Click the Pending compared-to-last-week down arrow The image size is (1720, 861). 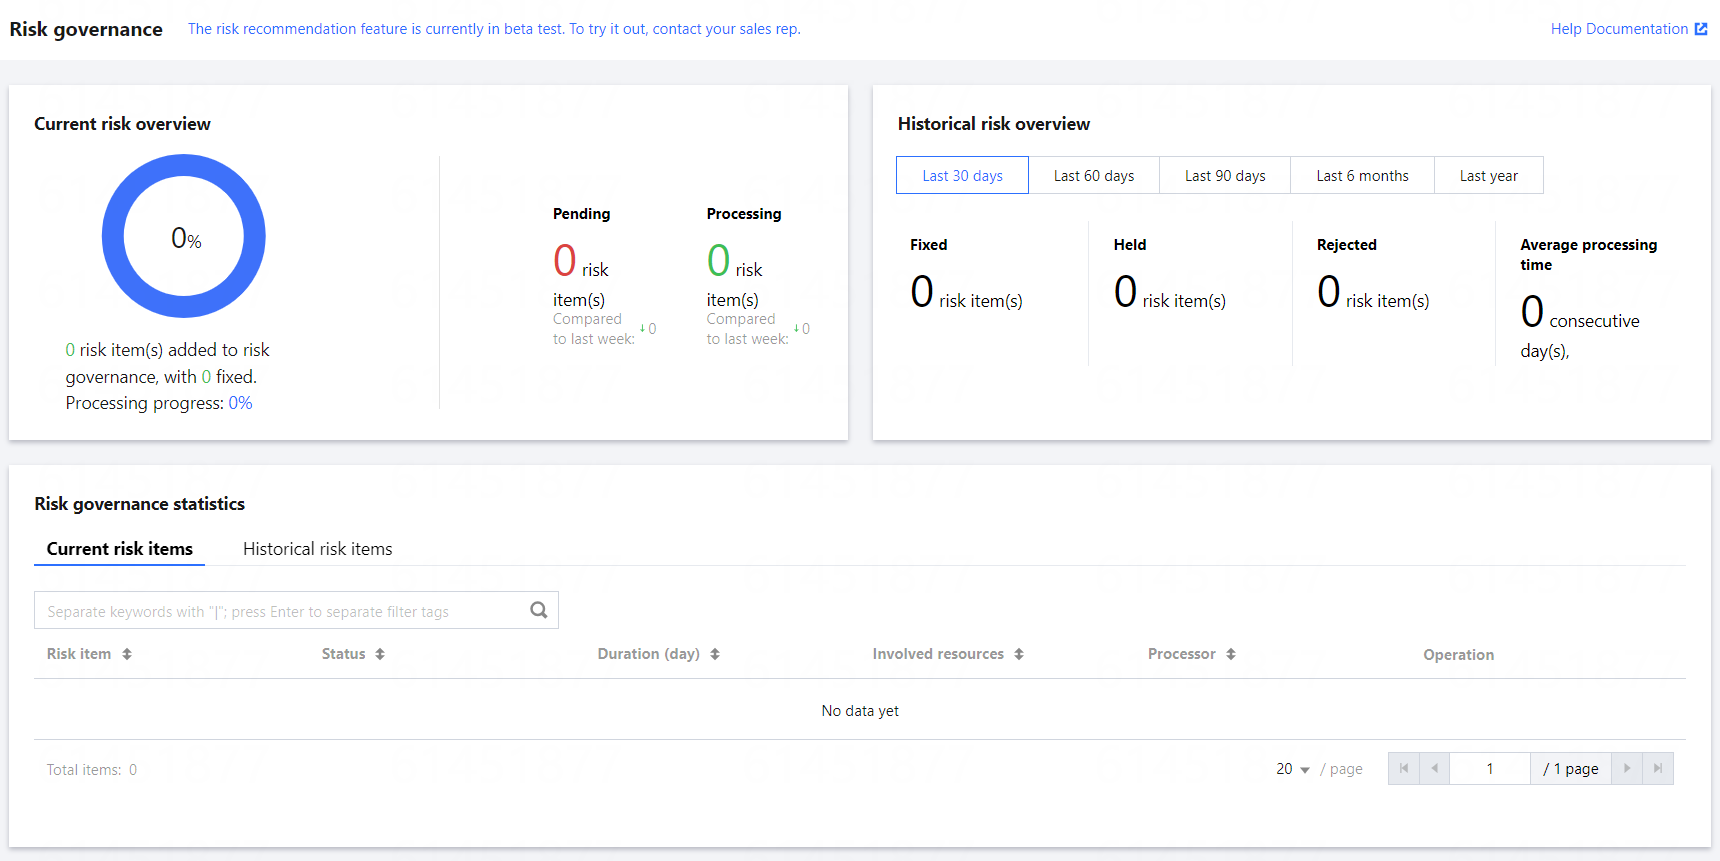(x=642, y=328)
